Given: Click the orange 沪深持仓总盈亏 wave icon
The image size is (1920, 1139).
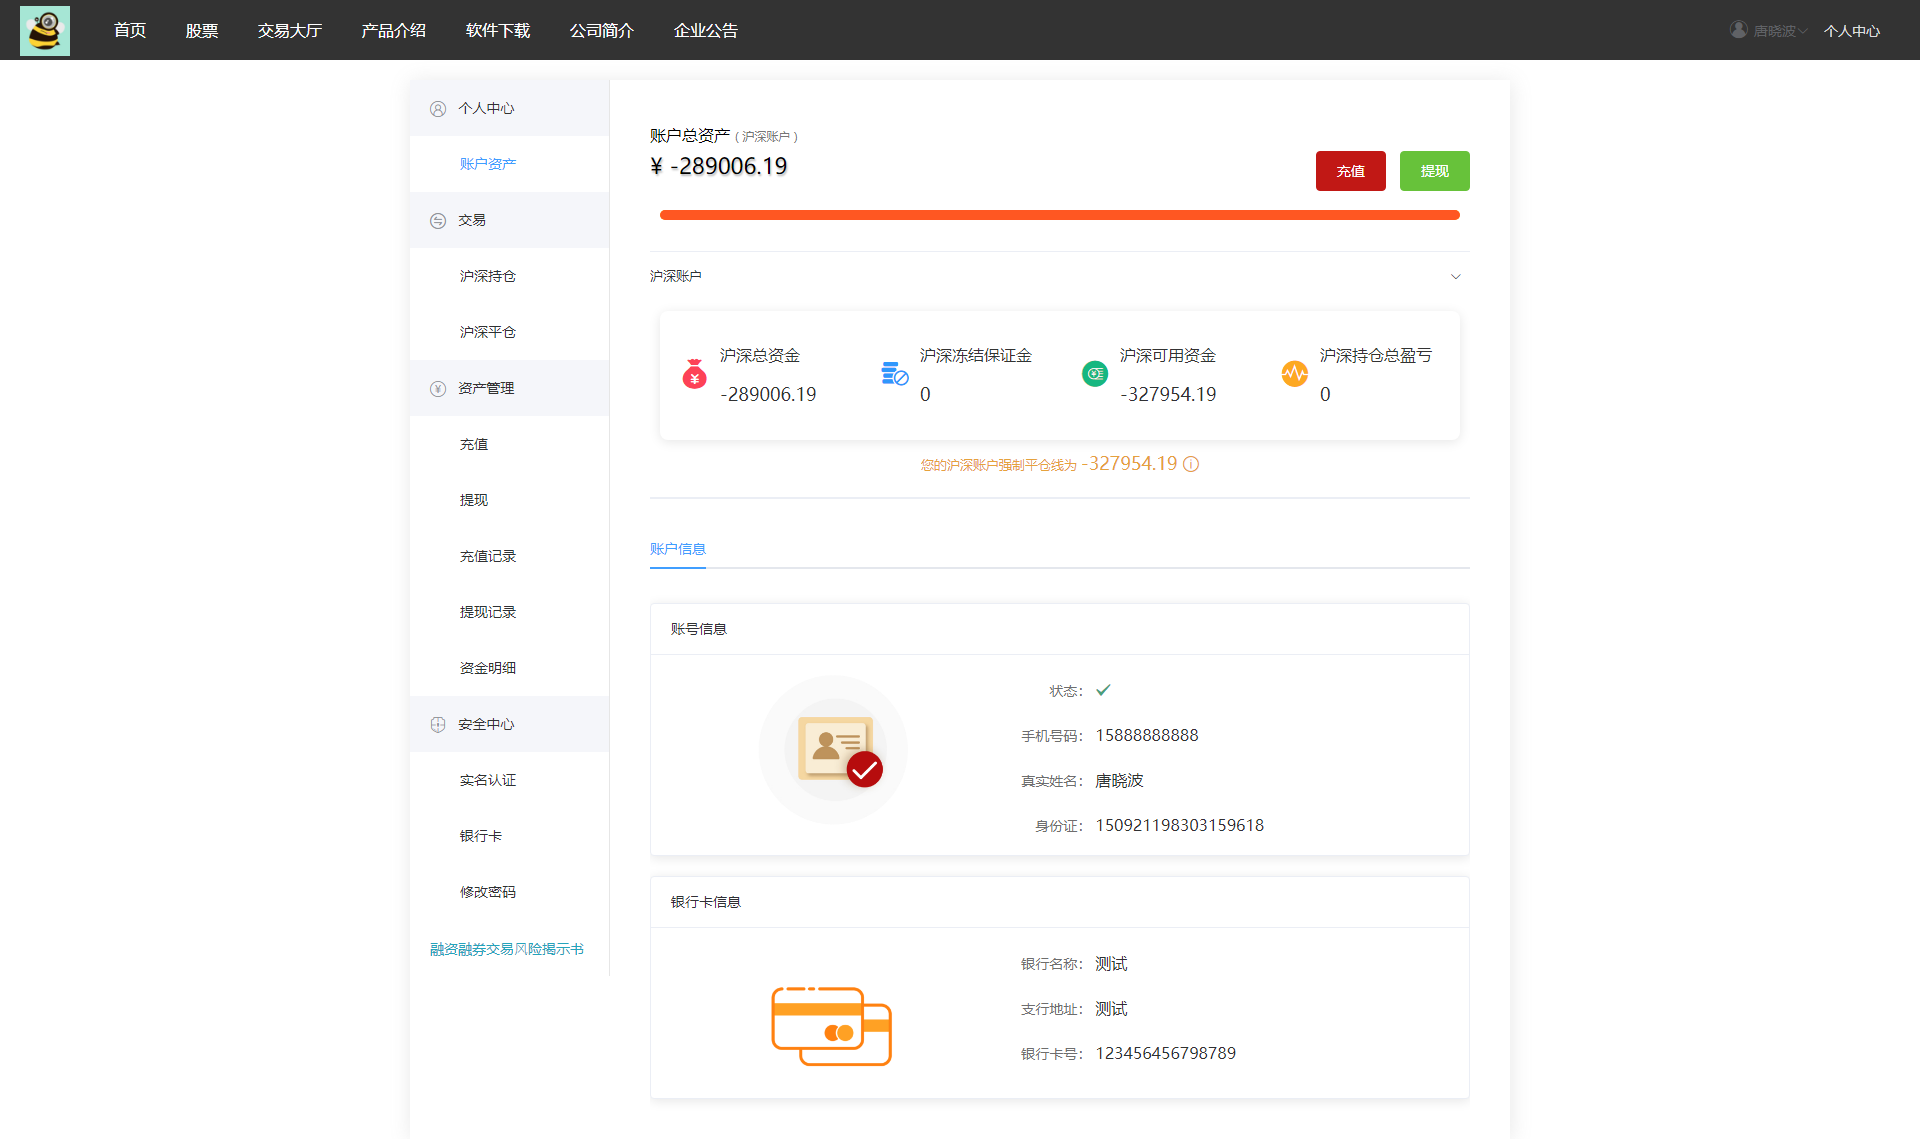Looking at the screenshot, I should 1294,374.
